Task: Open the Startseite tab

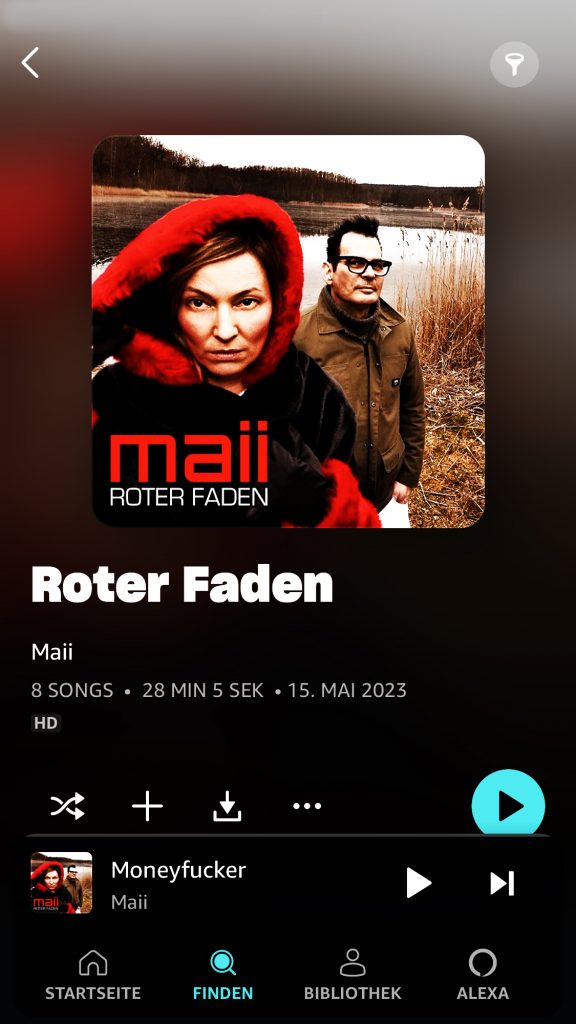Action: tap(93, 975)
